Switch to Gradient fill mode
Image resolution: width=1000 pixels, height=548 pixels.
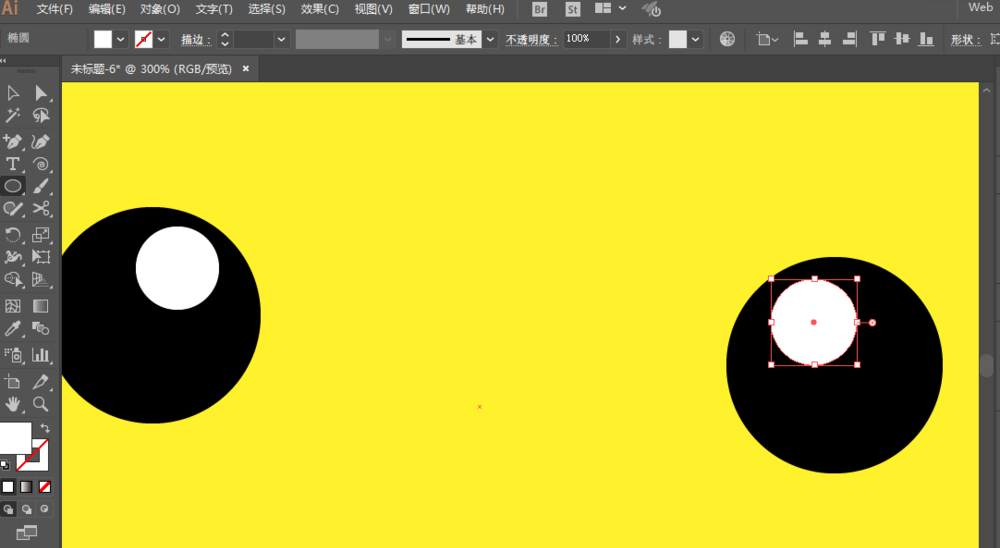26,487
